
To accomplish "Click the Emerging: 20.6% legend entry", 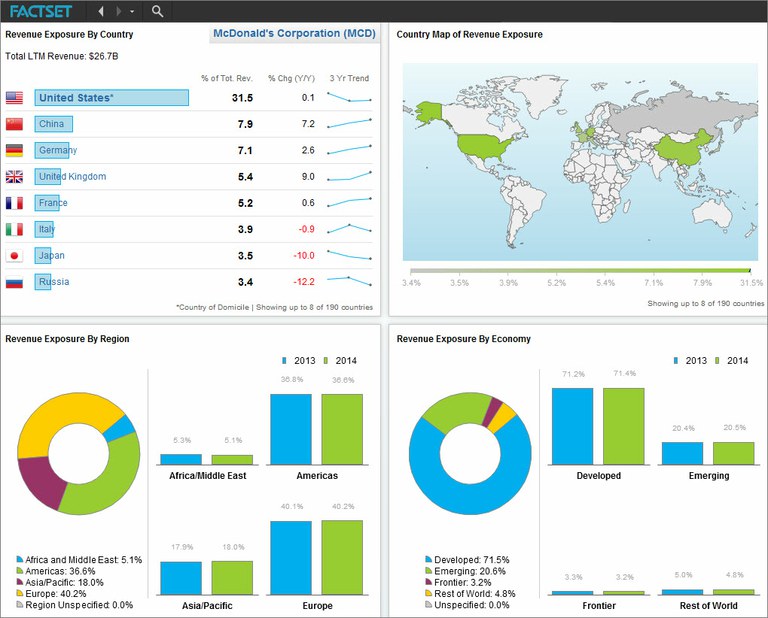I will coord(465,571).
